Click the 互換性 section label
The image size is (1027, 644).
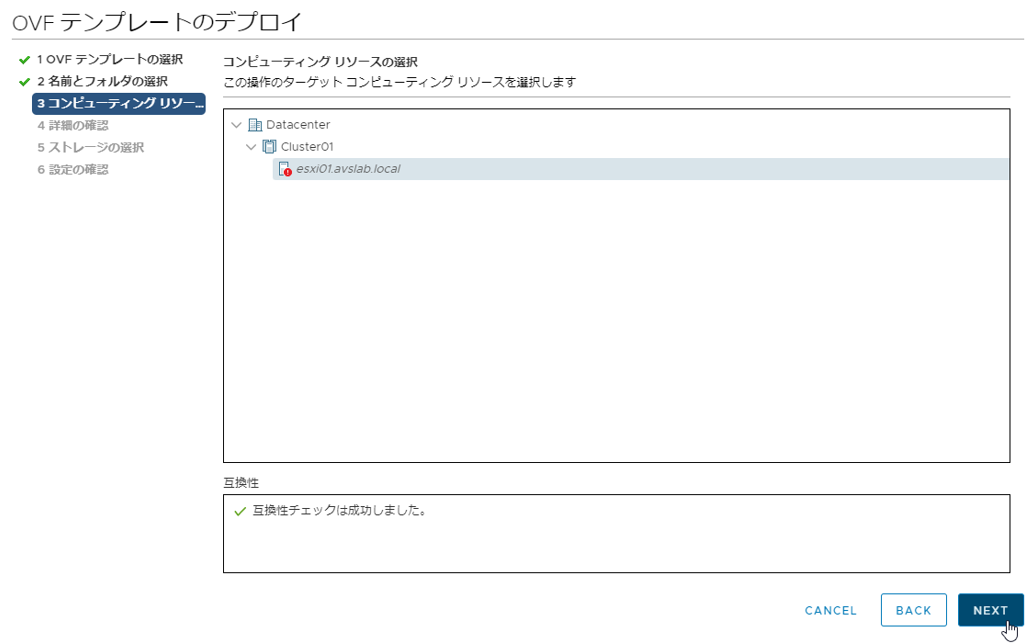coord(241,483)
